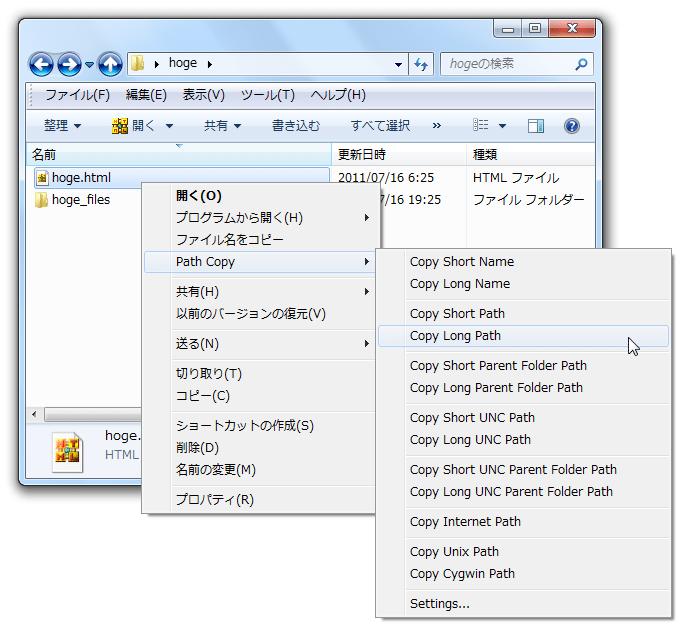Choose ファイル名をコピー in context menu
The width and height of the screenshot is (681, 626).
click(x=260, y=239)
